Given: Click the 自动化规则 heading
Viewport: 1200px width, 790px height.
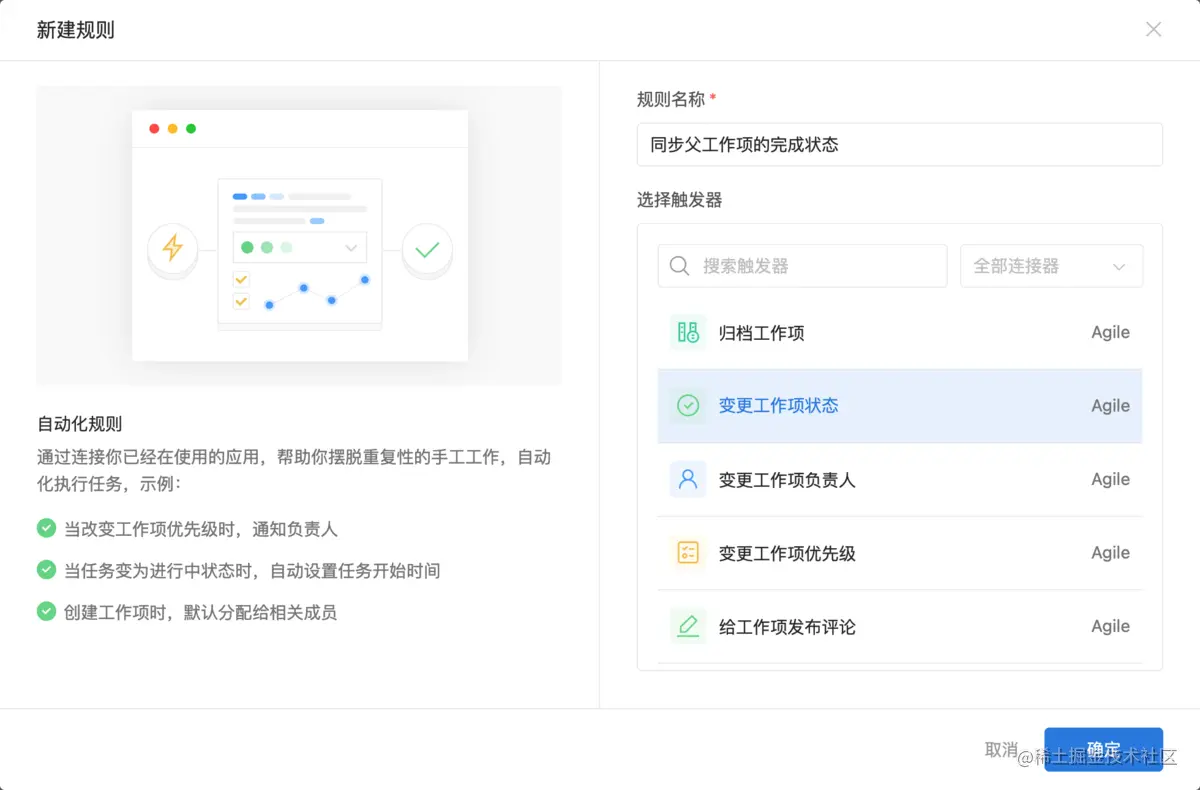Looking at the screenshot, I should click(x=79, y=424).
